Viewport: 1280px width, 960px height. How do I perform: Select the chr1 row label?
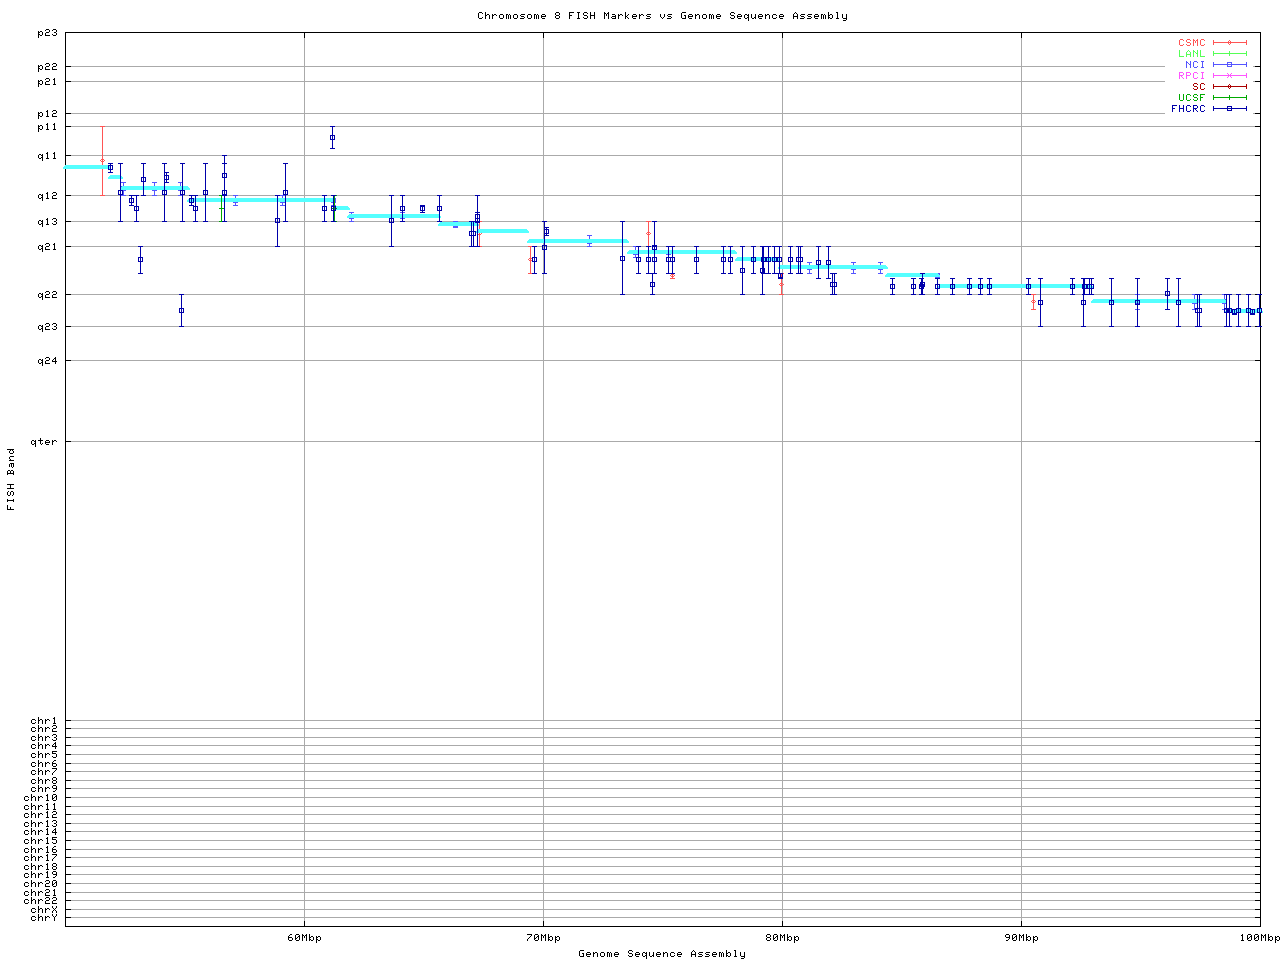tap(44, 721)
